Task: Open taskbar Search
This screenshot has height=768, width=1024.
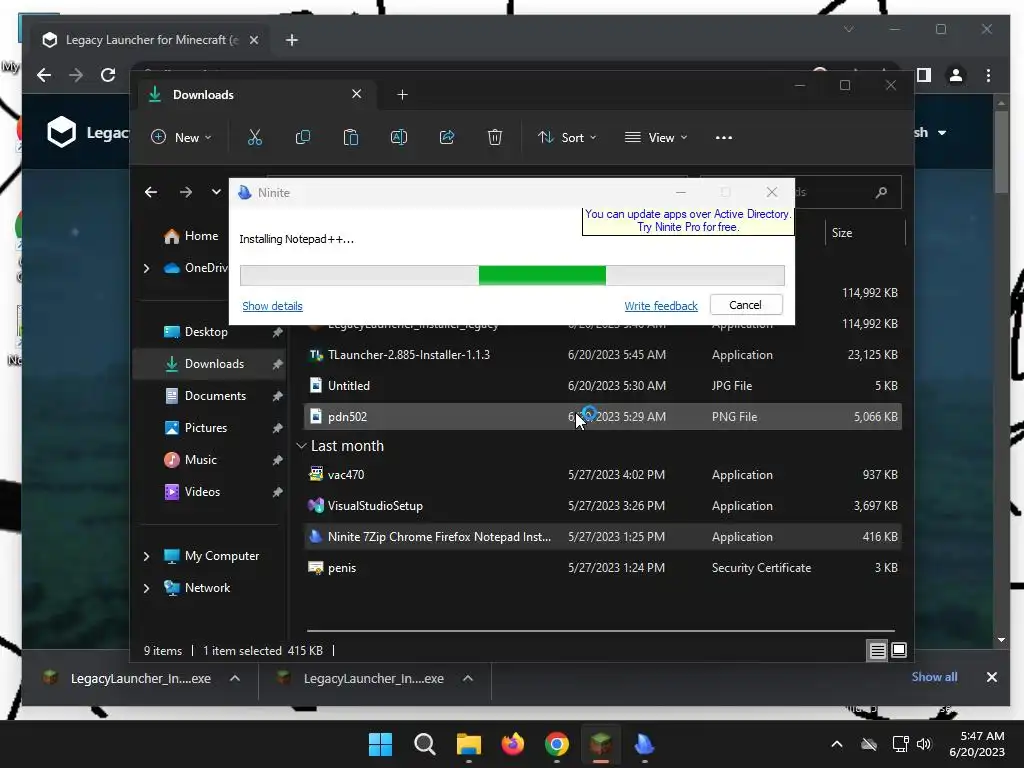Action: coord(424,744)
